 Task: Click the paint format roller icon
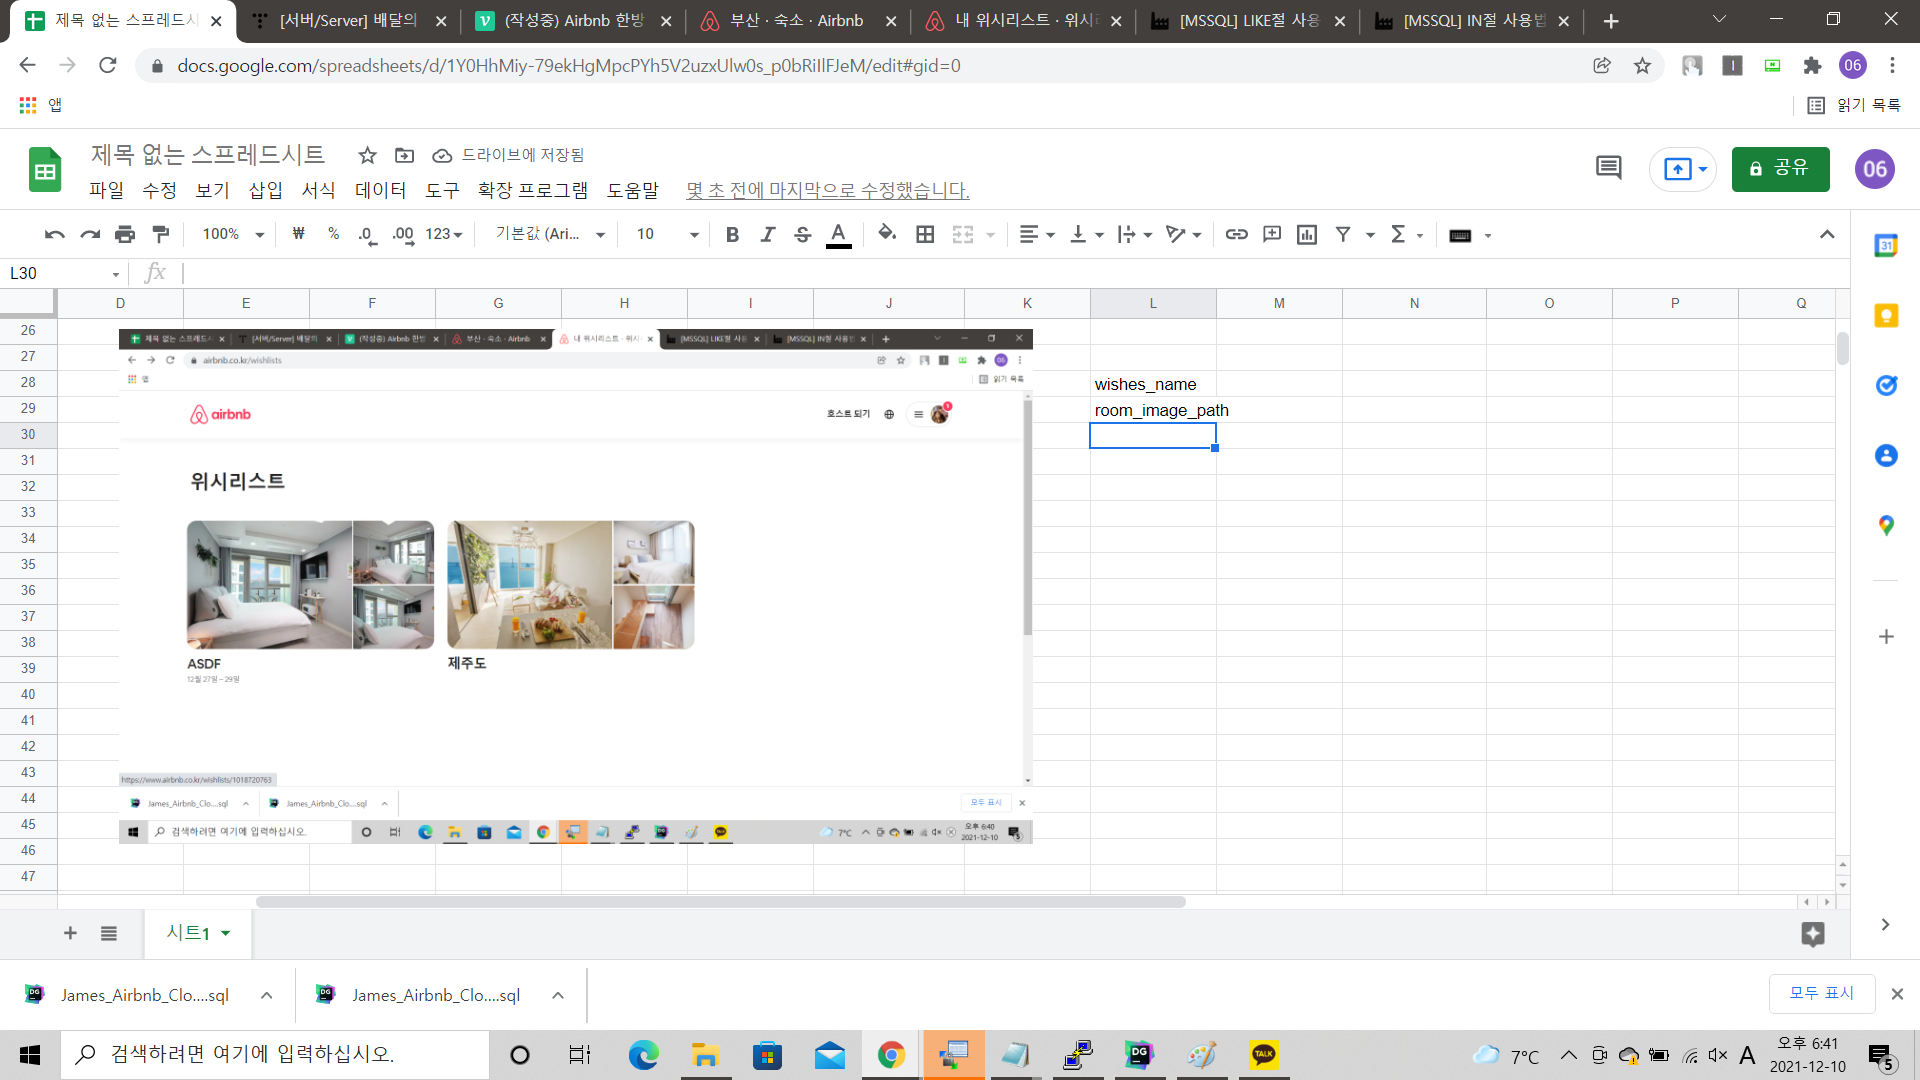(160, 234)
